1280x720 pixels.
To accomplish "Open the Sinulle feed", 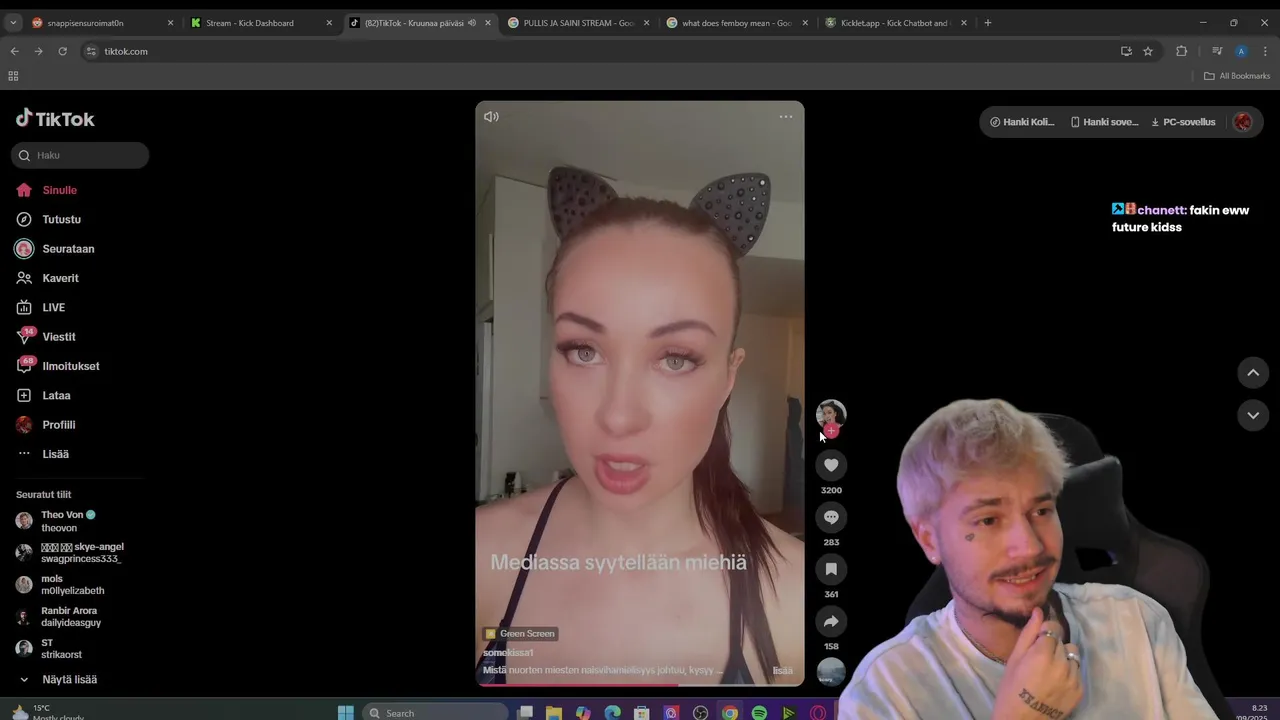I will click(x=59, y=190).
